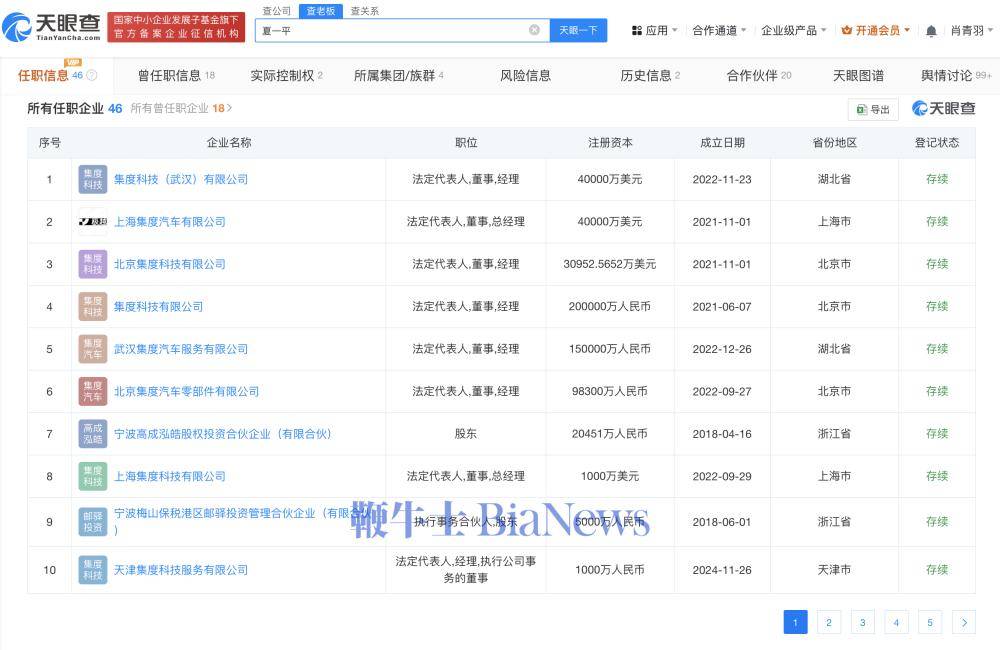The height and width of the screenshot is (650, 1000).
Task: Expand the 企业级产品 dropdown
Action: [794, 30]
